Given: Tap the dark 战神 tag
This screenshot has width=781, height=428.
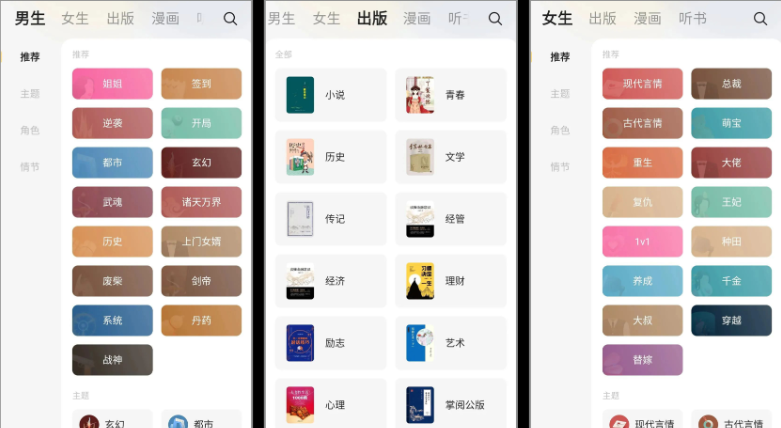Looking at the screenshot, I should pyautogui.click(x=113, y=360).
